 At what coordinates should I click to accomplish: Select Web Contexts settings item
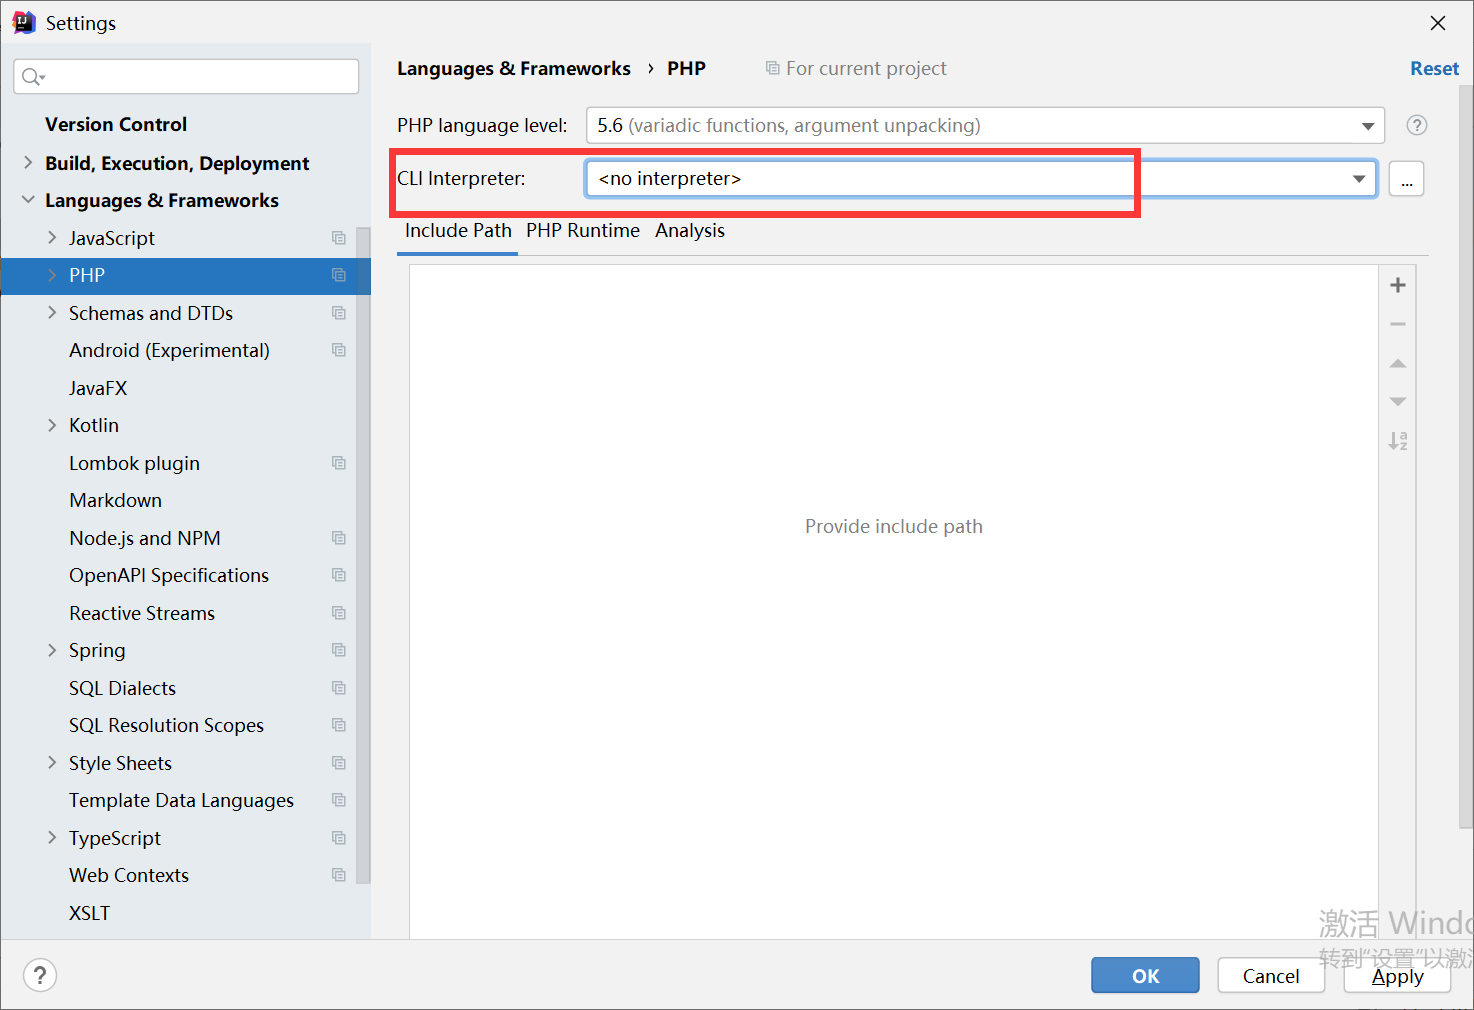point(129,875)
